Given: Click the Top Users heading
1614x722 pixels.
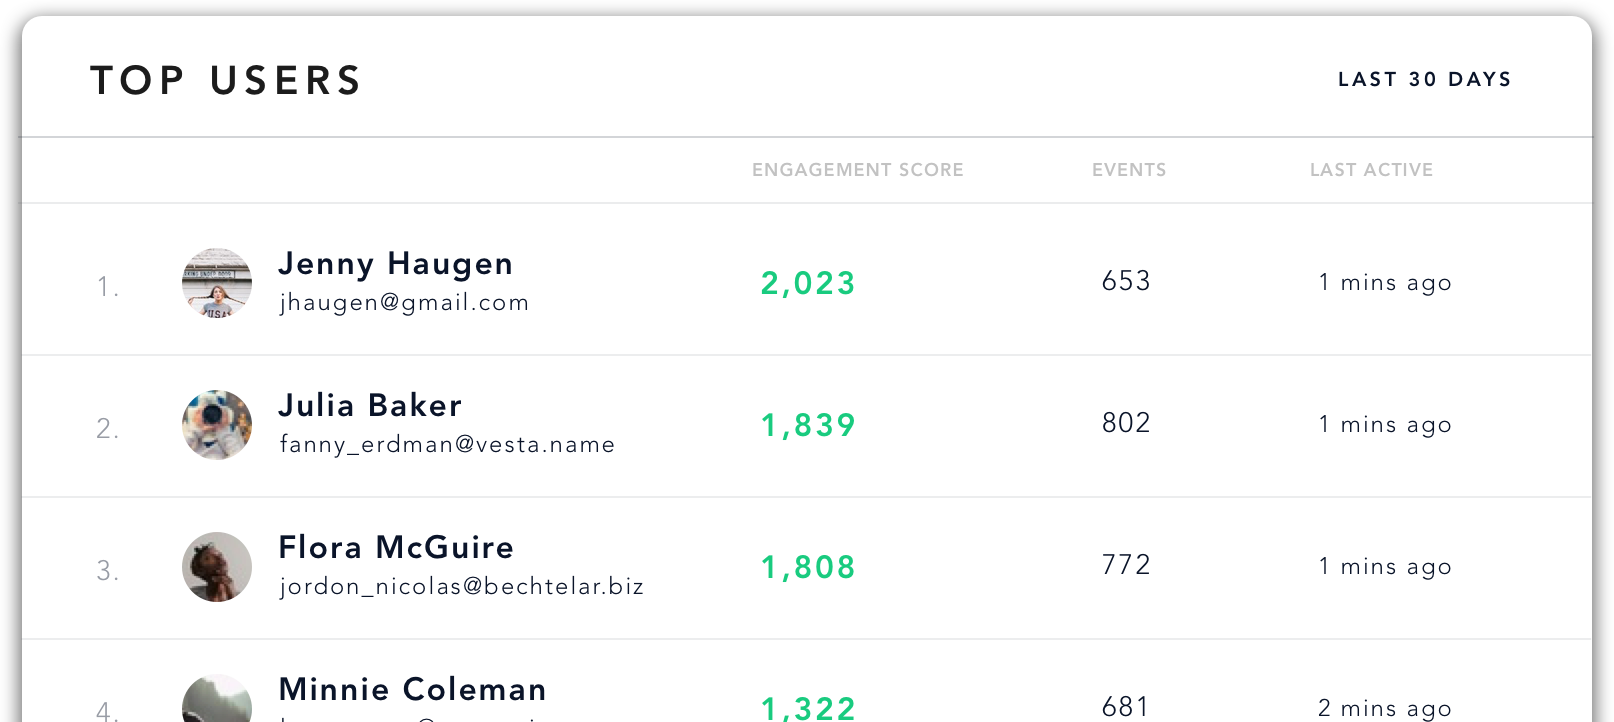Looking at the screenshot, I should pyautogui.click(x=226, y=81).
